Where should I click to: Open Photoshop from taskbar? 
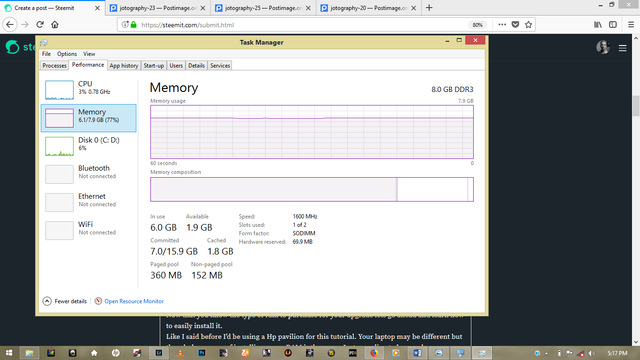(202, 353)
